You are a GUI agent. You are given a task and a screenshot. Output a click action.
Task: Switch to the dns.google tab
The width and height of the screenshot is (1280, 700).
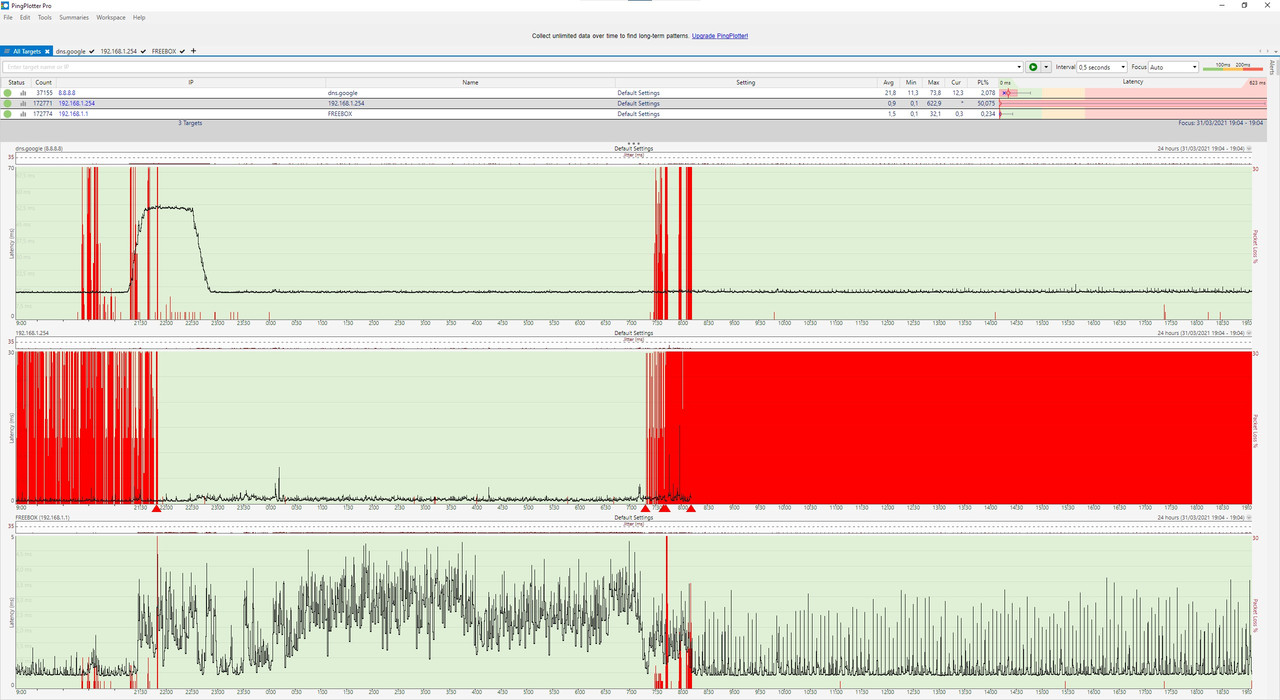coord(76,51)
